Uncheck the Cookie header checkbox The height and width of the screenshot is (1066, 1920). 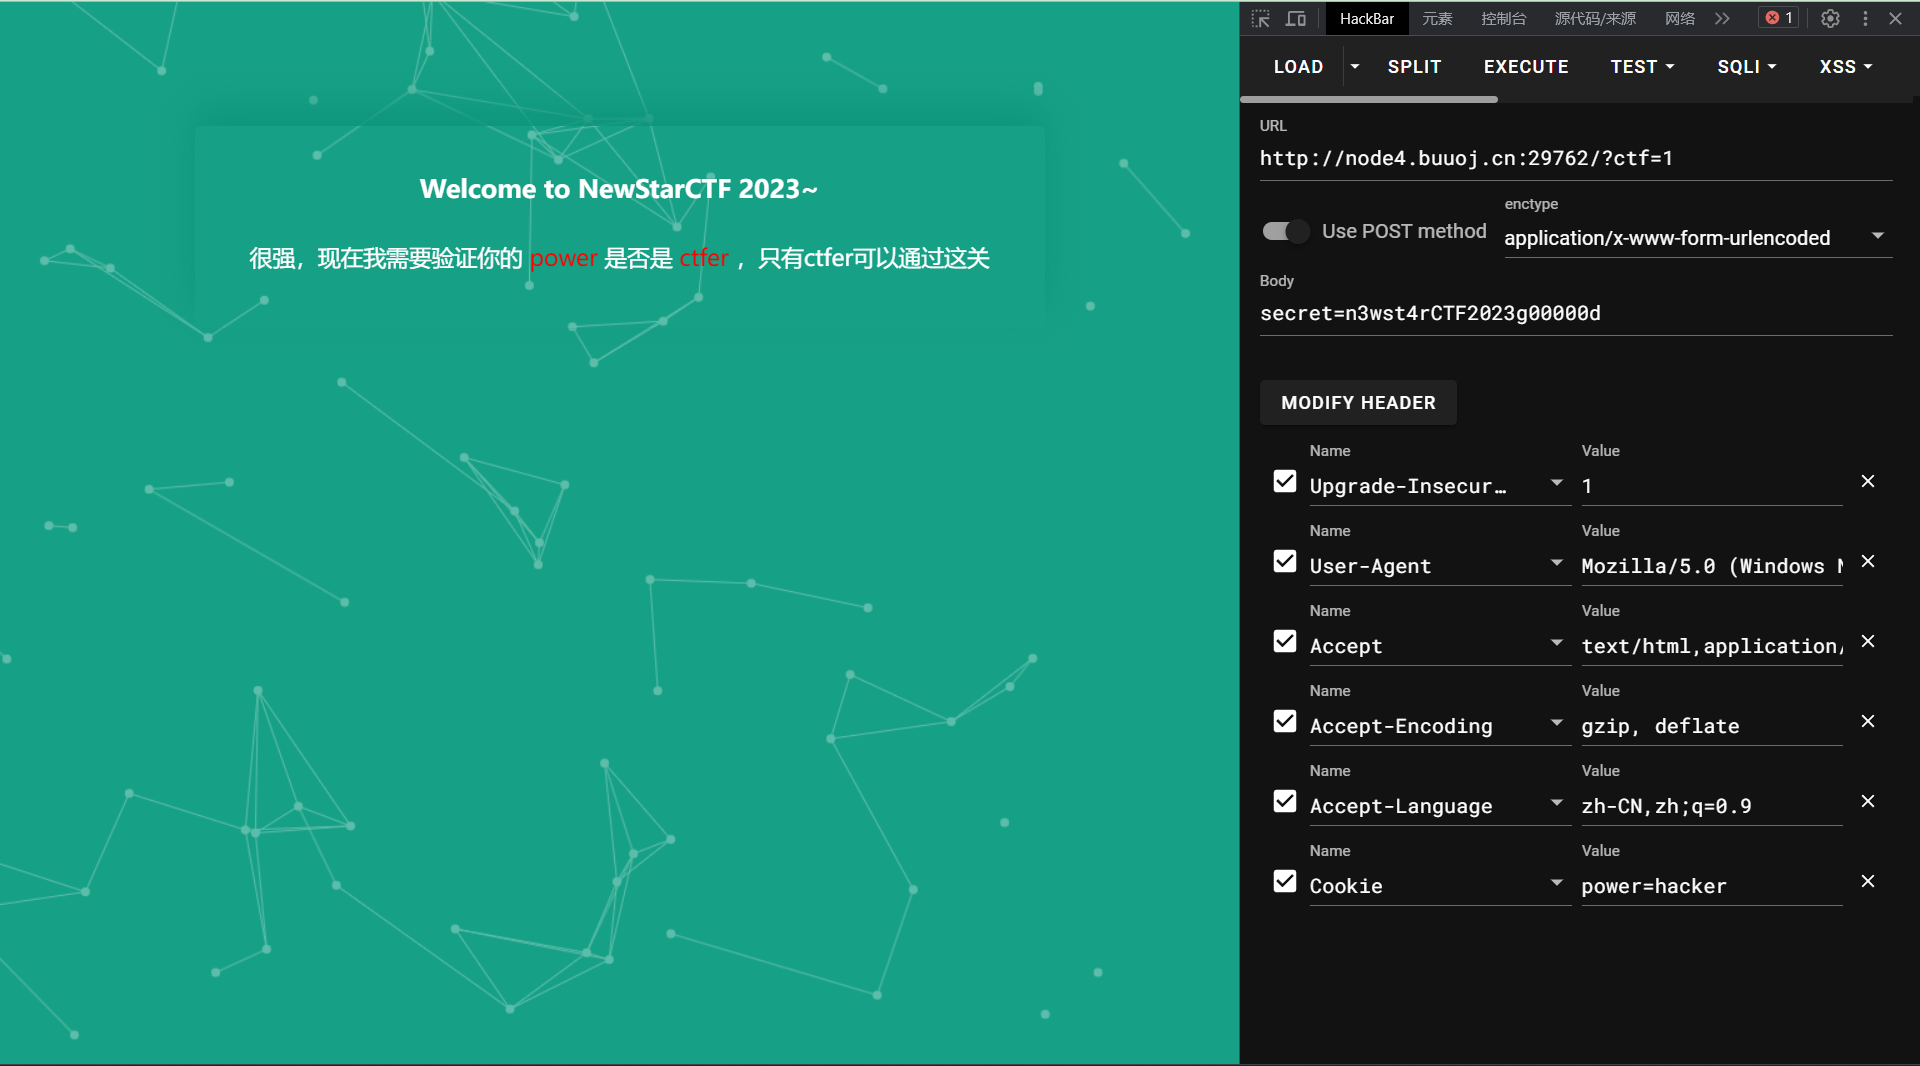[x=1285, y=881]
